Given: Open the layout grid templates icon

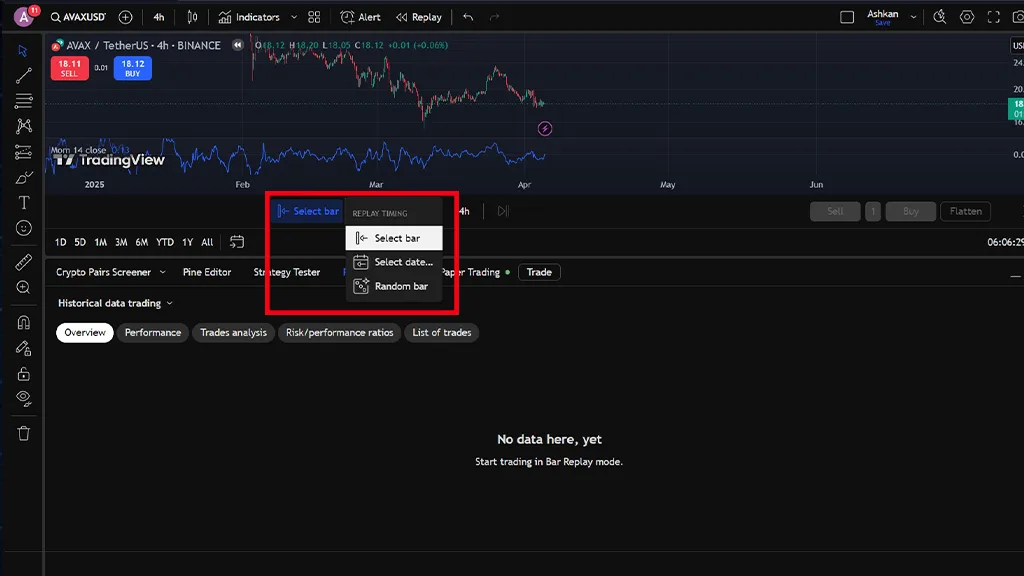Looking at the screenshot, I should click(315, 17).
